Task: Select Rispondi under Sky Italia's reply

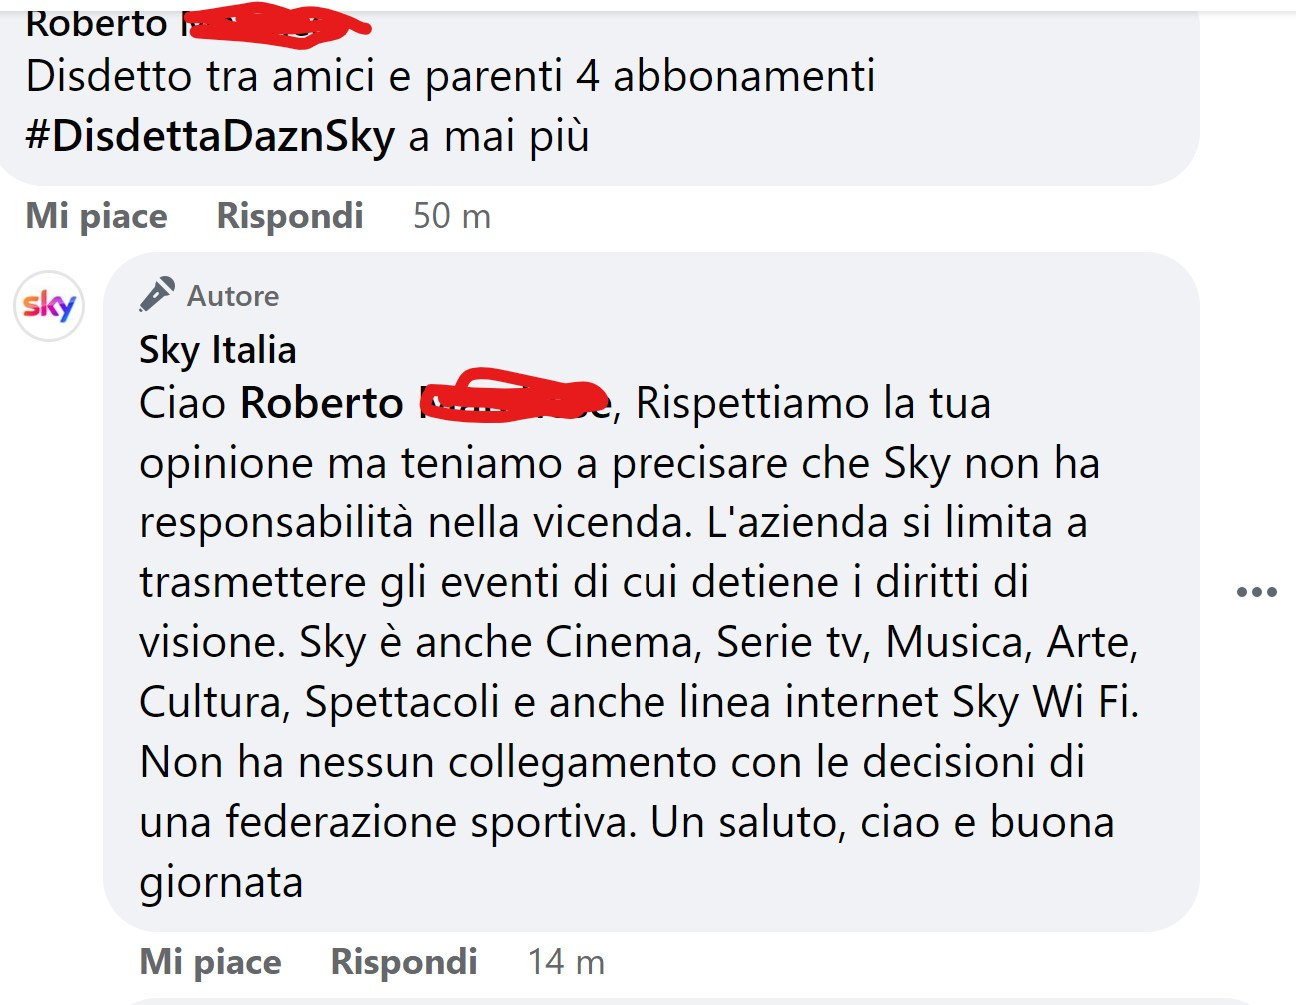Action: coord(404,962)
